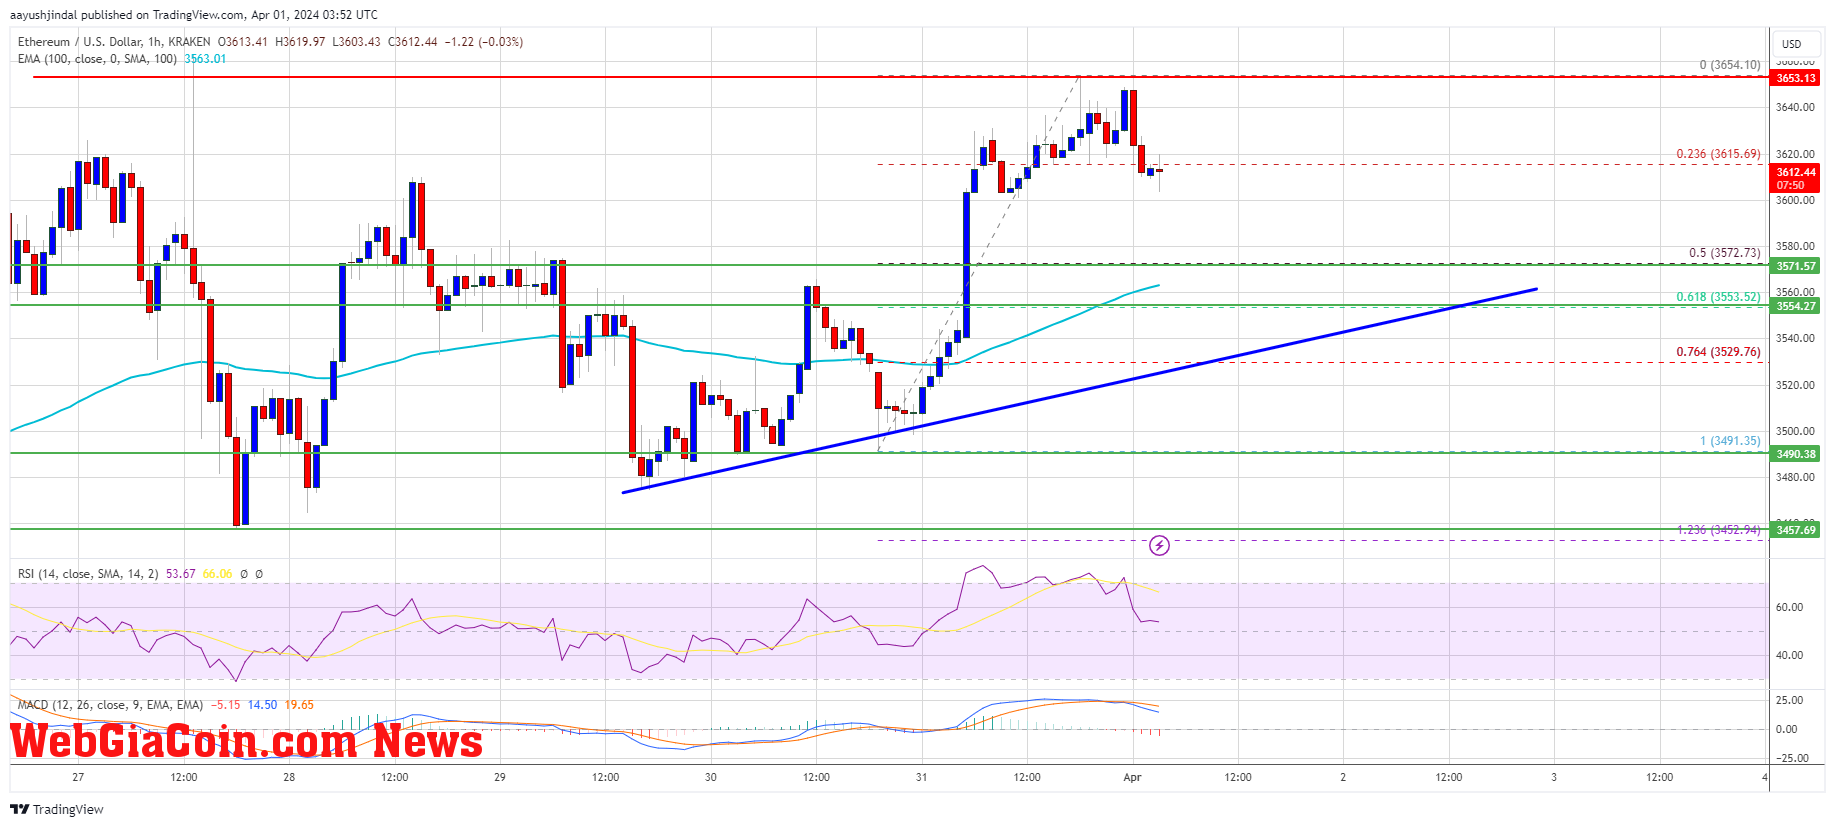Click the red 3653.13 resistance price label
The width and height of the screenshot is (1835, 827).
point(1795,78)
